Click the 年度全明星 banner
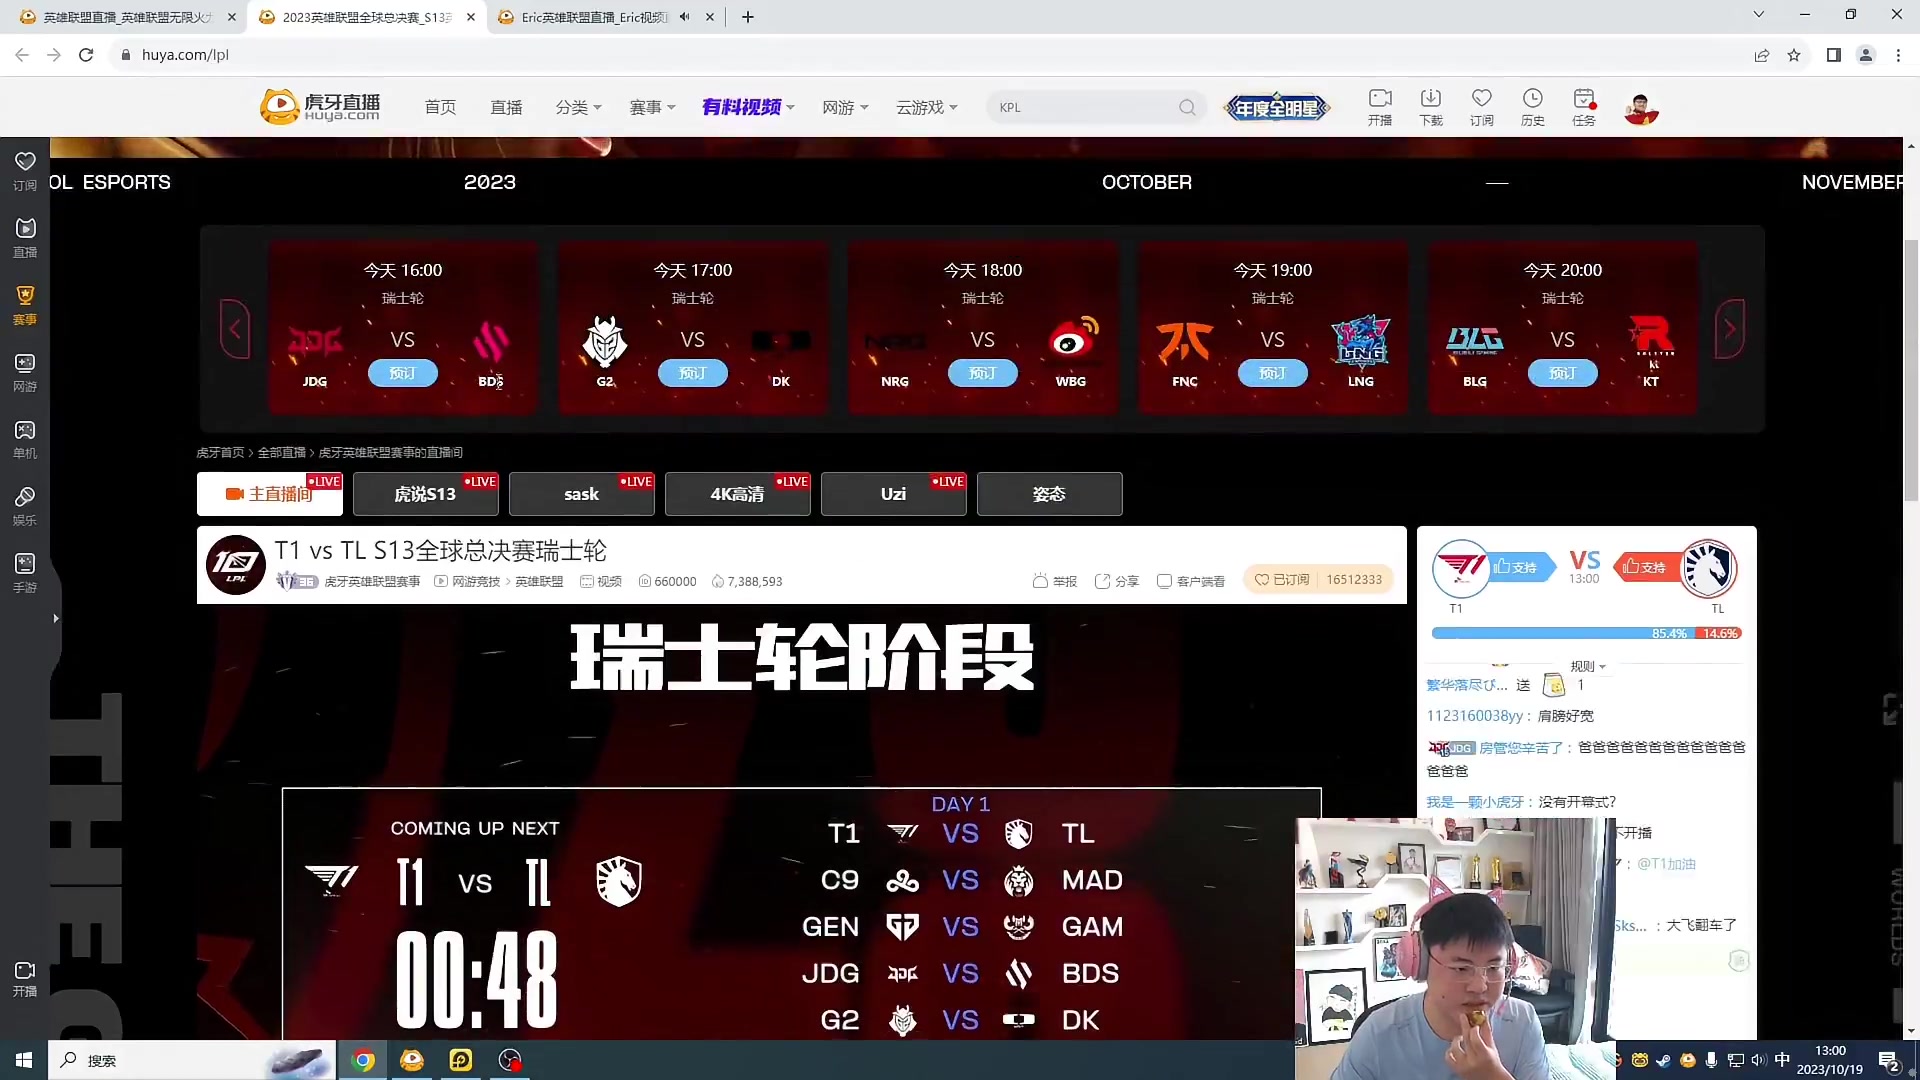This screenshot has width=1920, height=1080. coord(1277,108)
